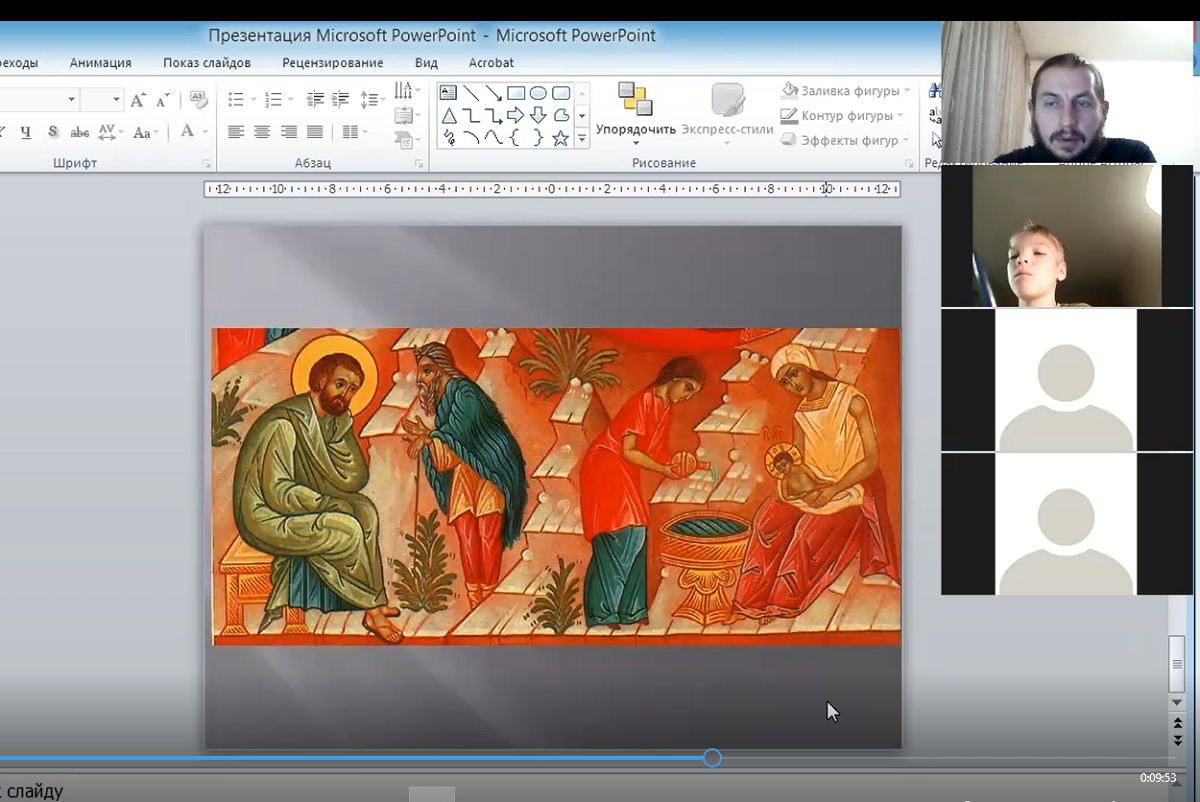This screenshot has width=1200, height=802.
Task: Select the right arrow block shape
Action: 516,116
